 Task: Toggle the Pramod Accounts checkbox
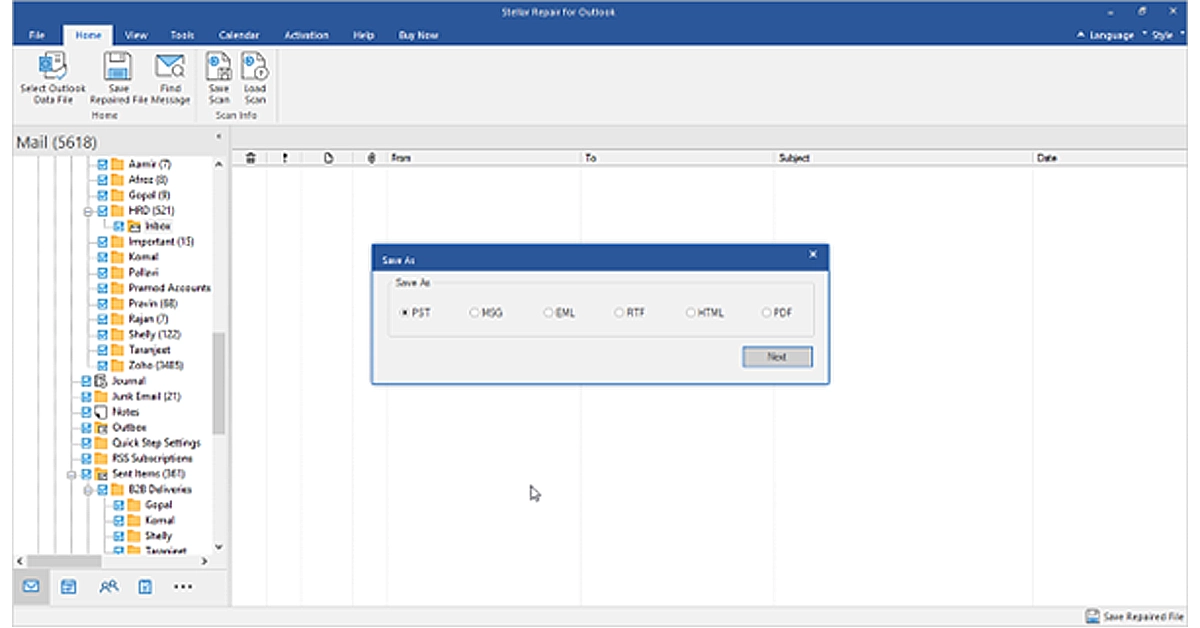pyautogui.click(x=102, y=288)
